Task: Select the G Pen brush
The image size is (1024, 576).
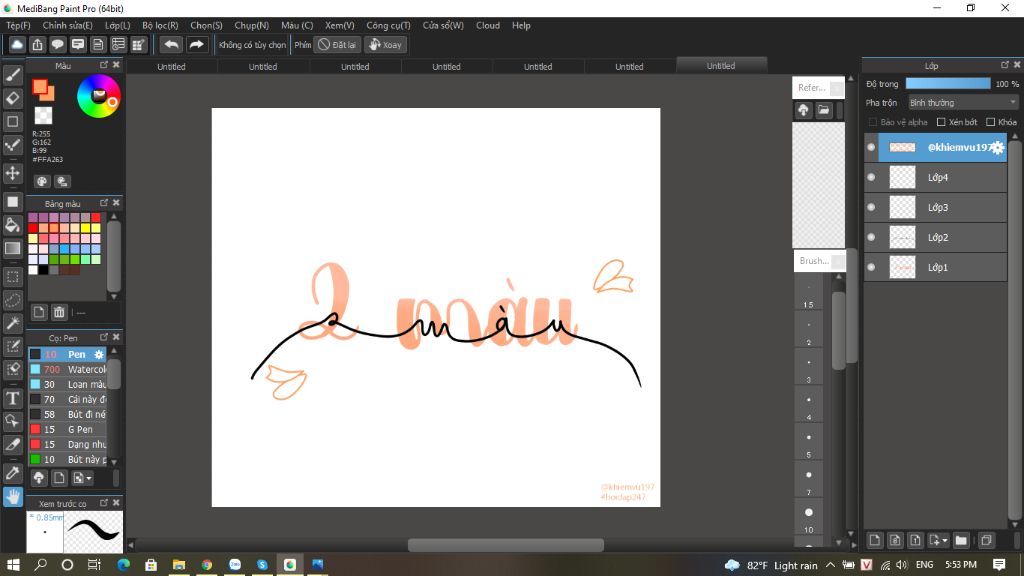Action: 67,429
